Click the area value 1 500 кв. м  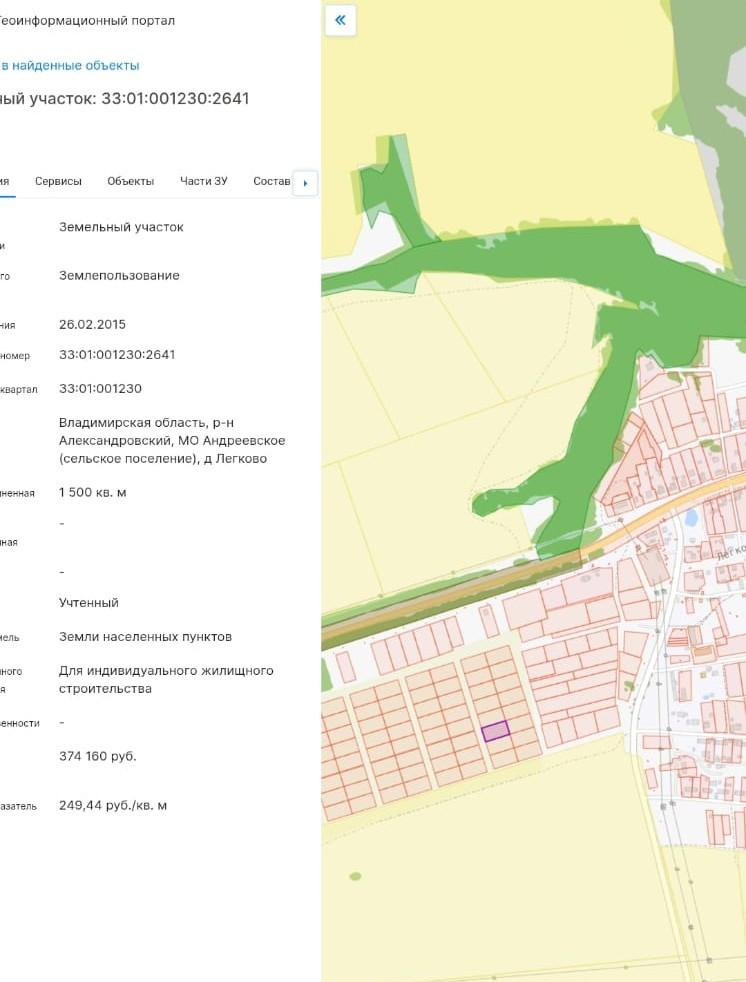[x=92, y=492]
